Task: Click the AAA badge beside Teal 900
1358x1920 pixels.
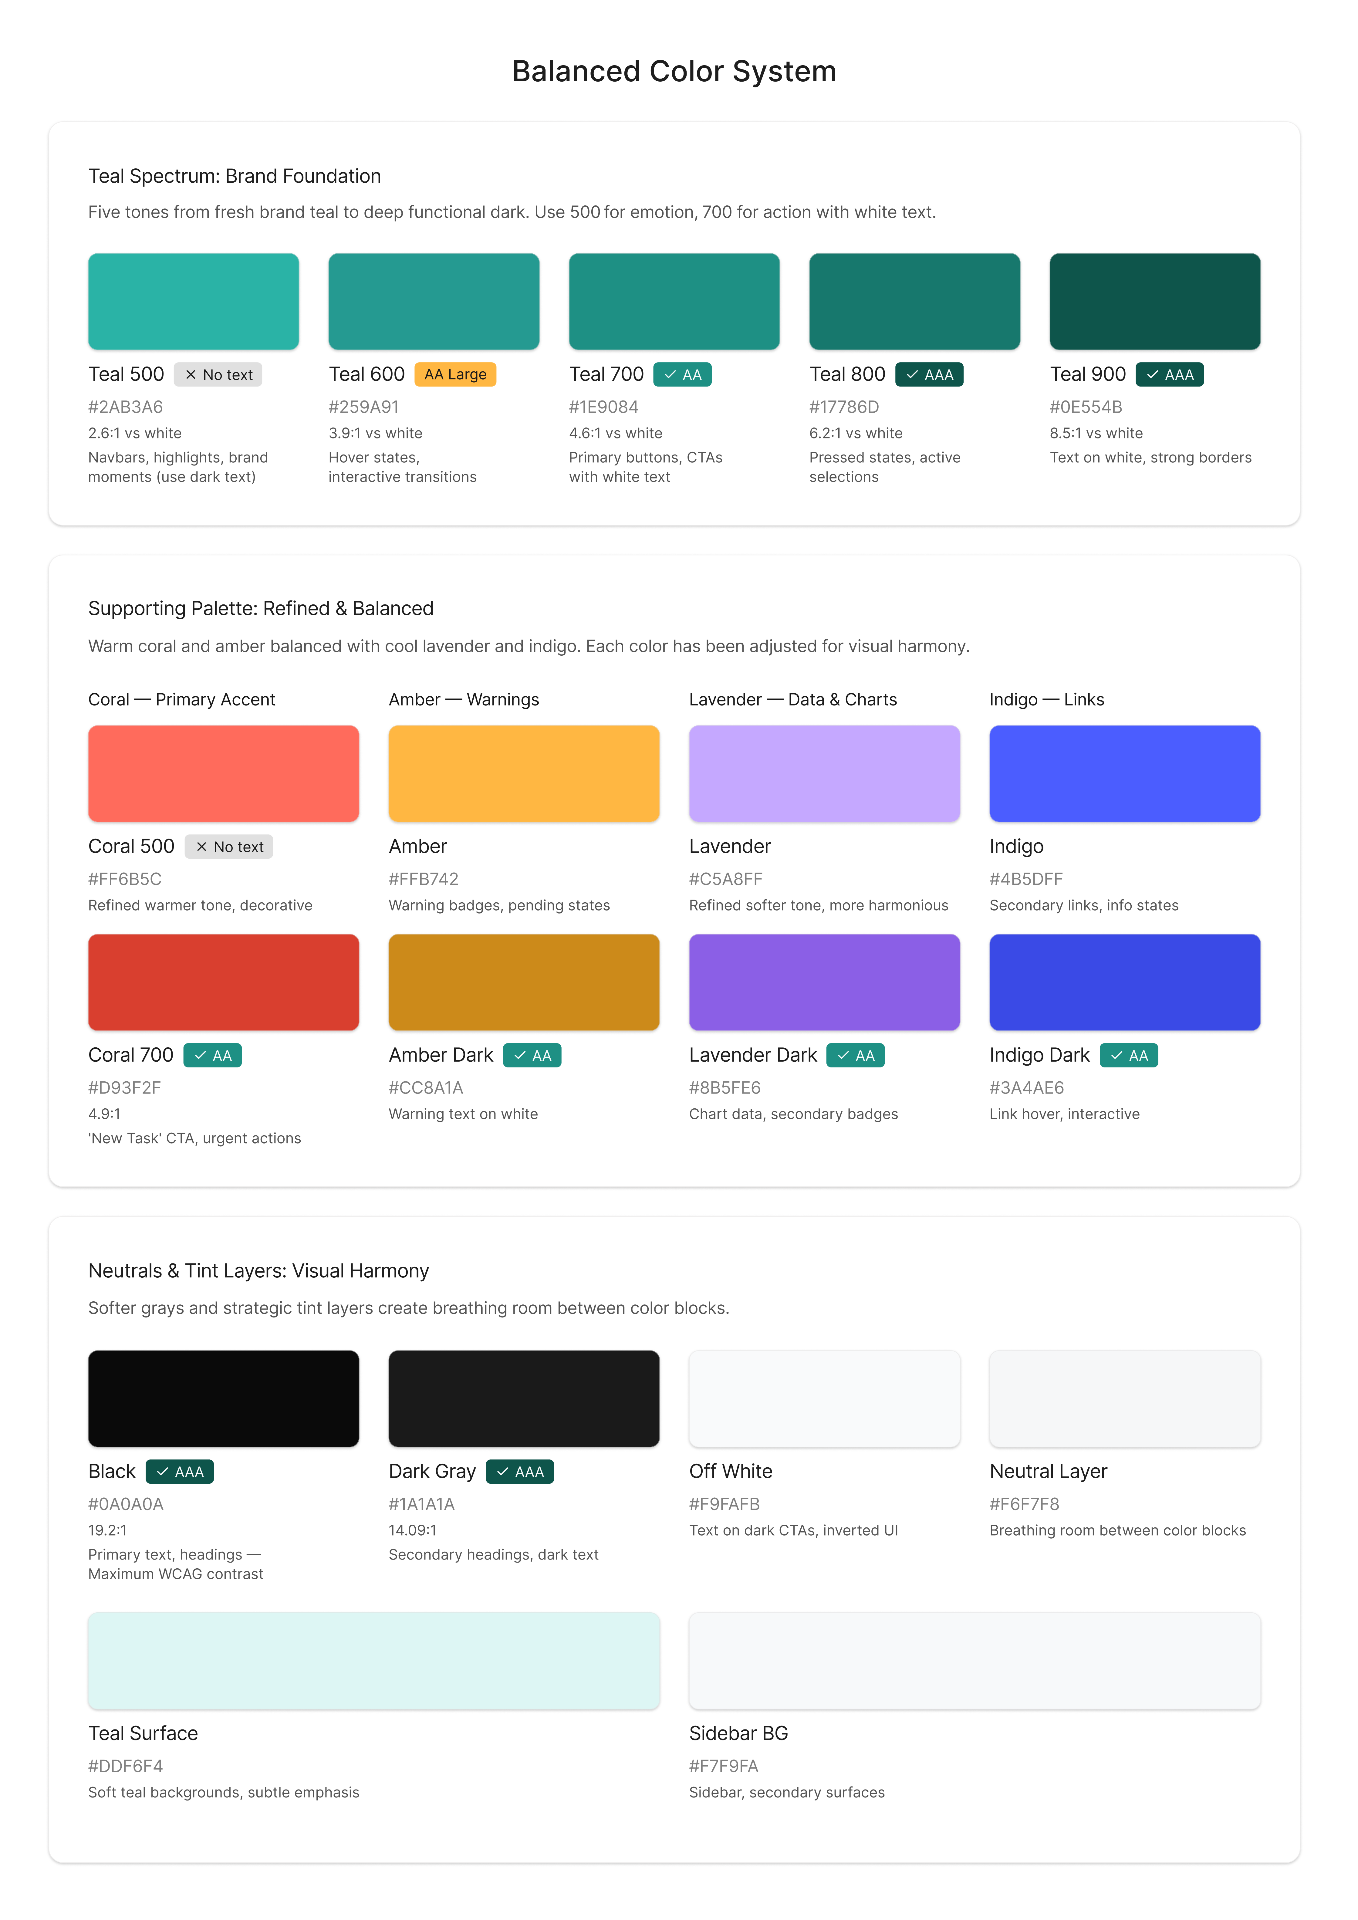Action: (1170, 375)
